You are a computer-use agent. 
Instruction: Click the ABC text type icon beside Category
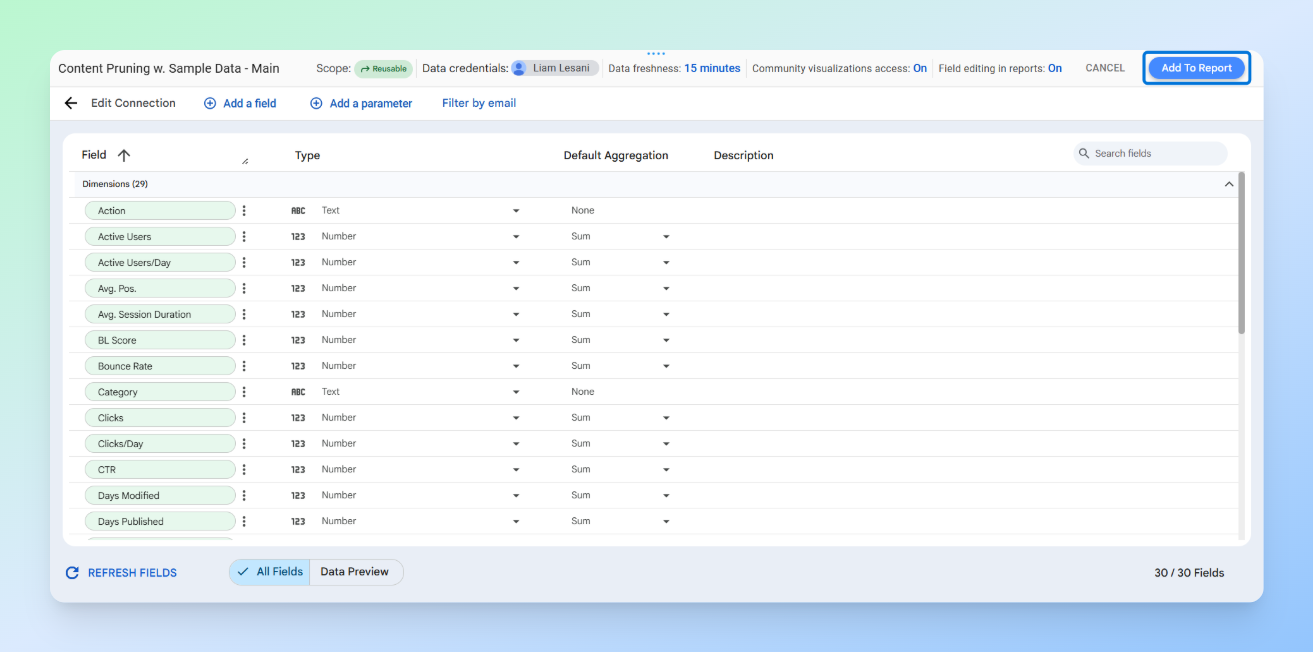(x=298, y=391)
